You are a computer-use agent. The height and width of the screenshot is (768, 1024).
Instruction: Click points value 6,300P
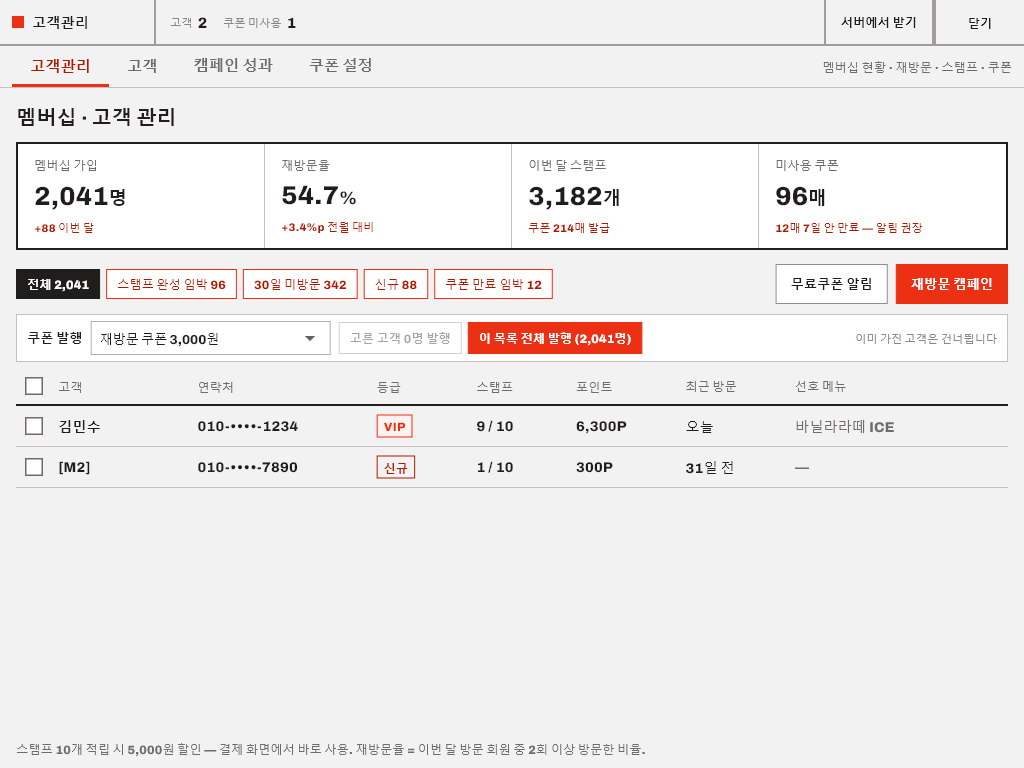coord(601,426)
